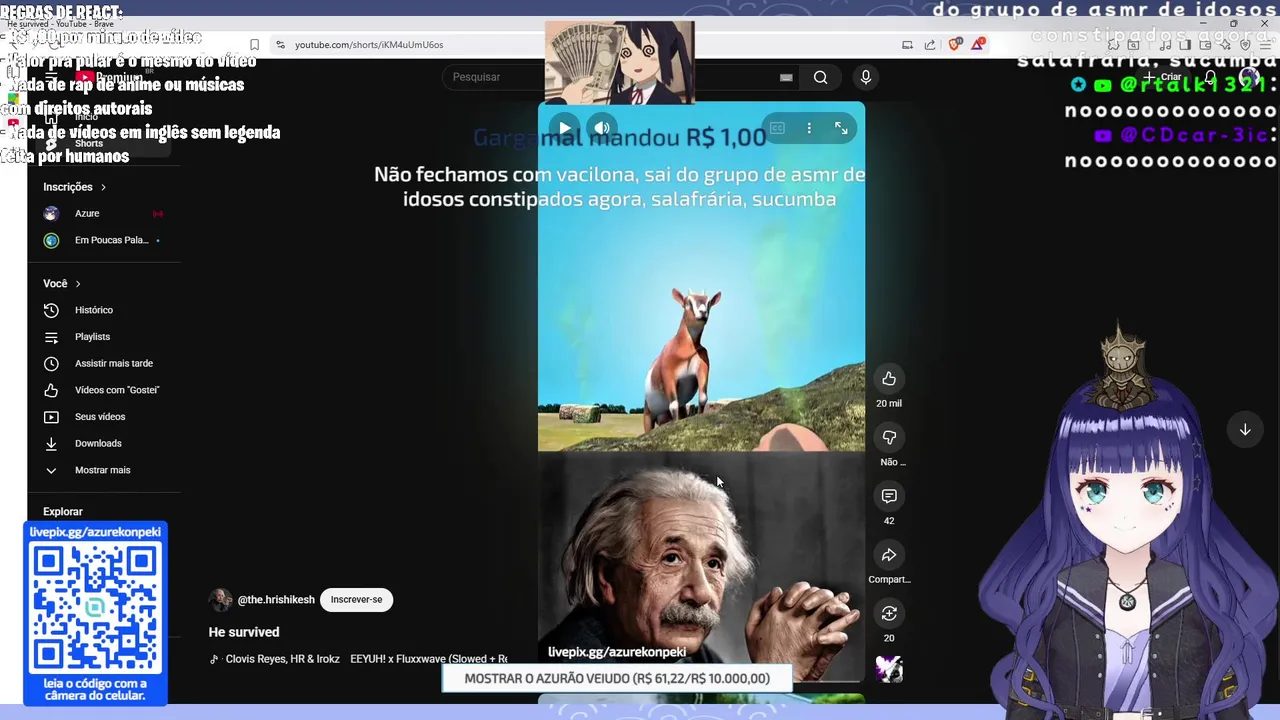
Task: Expand the Inscrições section
Action: click(x=75, y=187)
